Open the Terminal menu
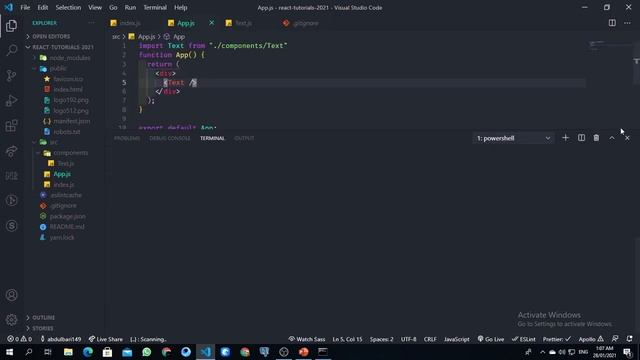Screen dimensions: 640x360 [155, 7]
